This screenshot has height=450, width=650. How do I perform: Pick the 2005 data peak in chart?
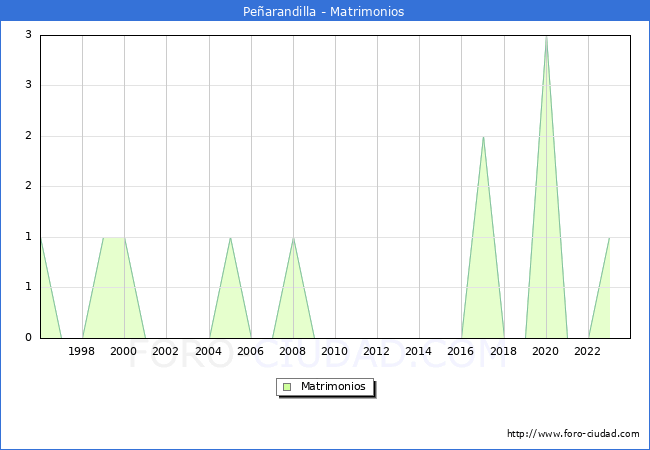[230, 239]
